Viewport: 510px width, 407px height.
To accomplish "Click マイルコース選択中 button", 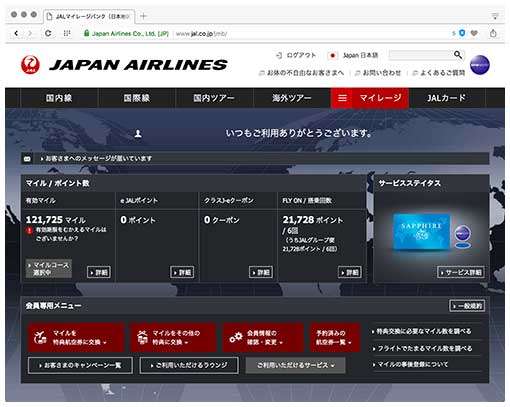I will [x=49, y=269].
